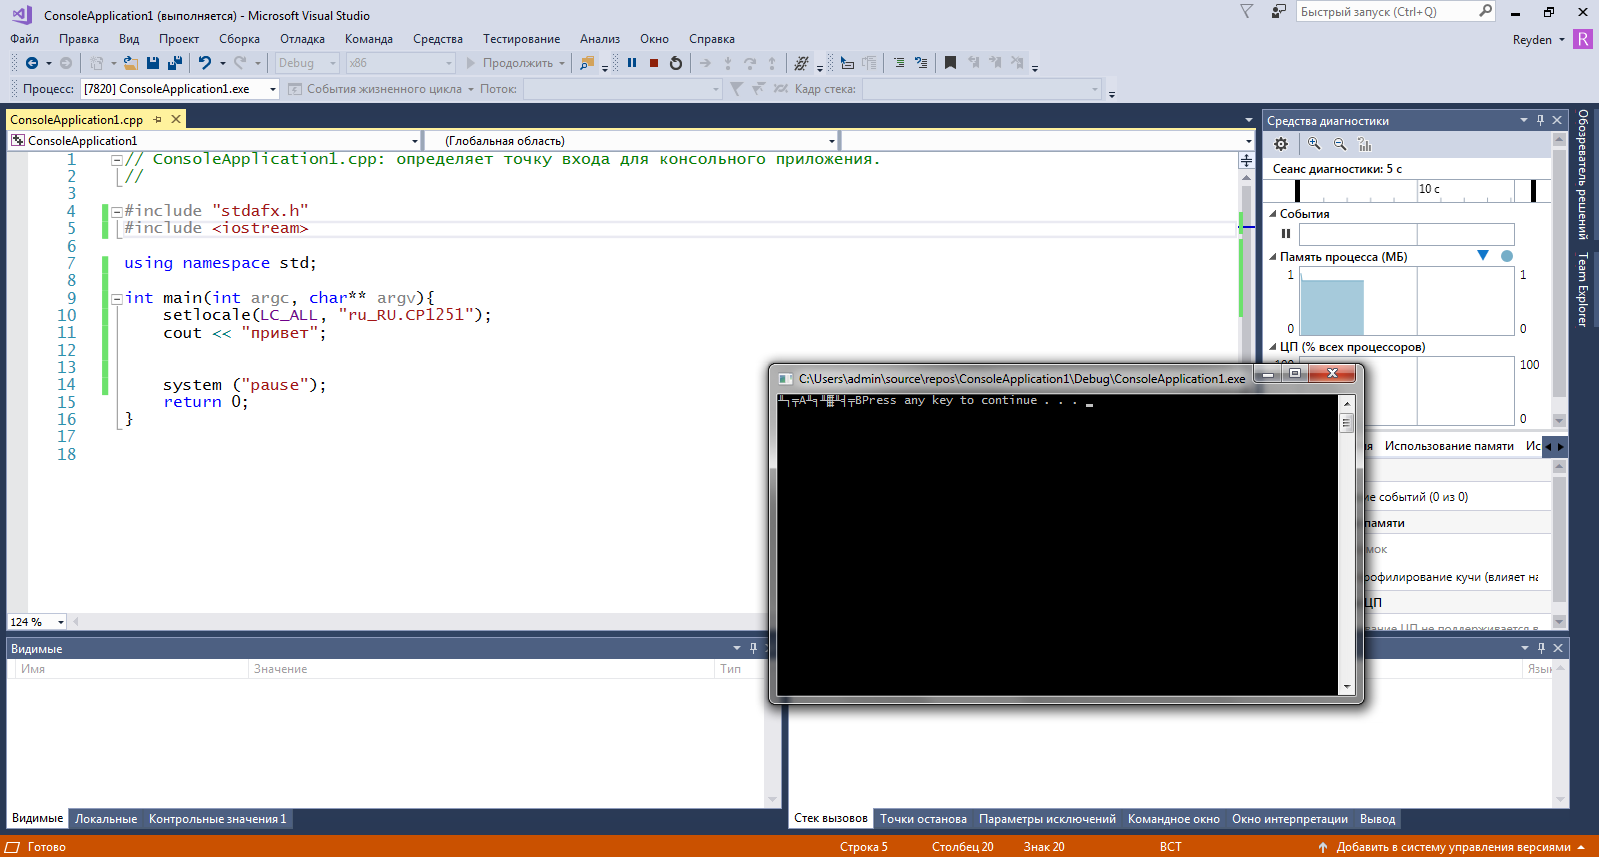Image resolution: width=1599 pixels, height=857 pixels.
Task: Click the Open File folder icon
Action: pos(130,63)
